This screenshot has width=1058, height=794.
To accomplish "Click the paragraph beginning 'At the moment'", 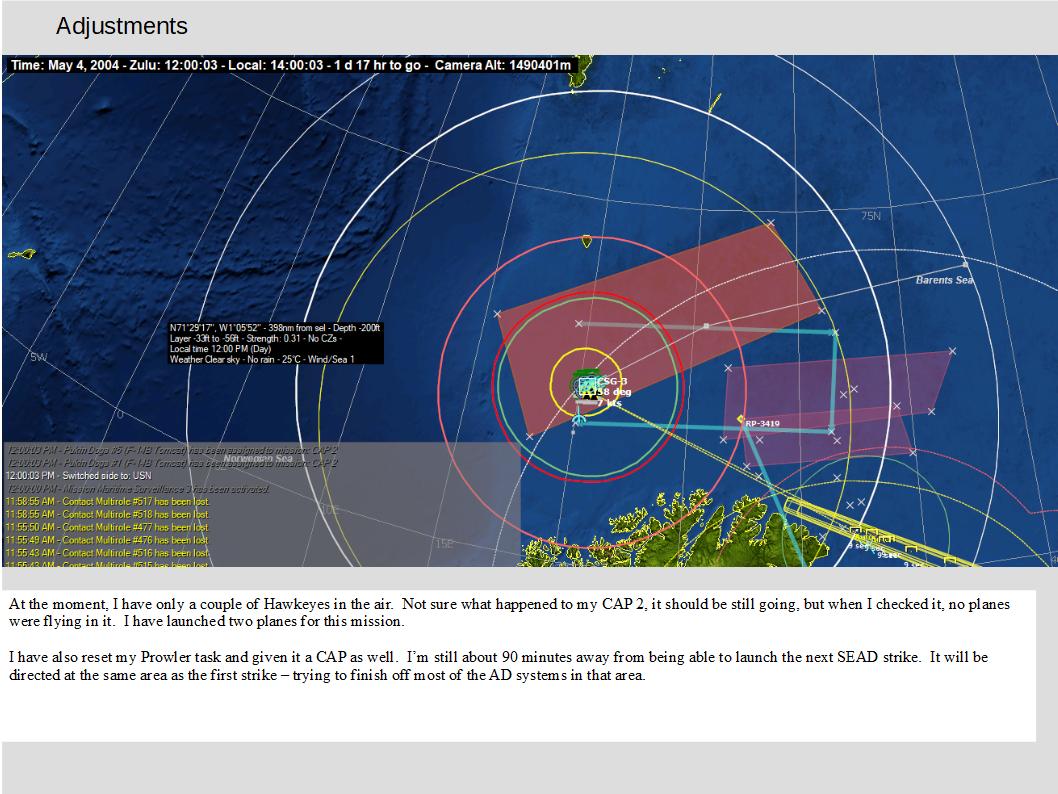I will pyautogui.click(x=509, y=613).
